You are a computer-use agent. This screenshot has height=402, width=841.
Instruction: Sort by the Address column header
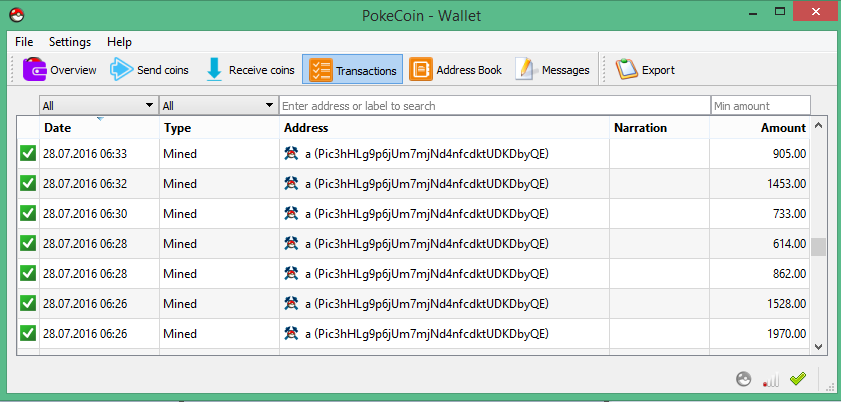pos(444,128)
